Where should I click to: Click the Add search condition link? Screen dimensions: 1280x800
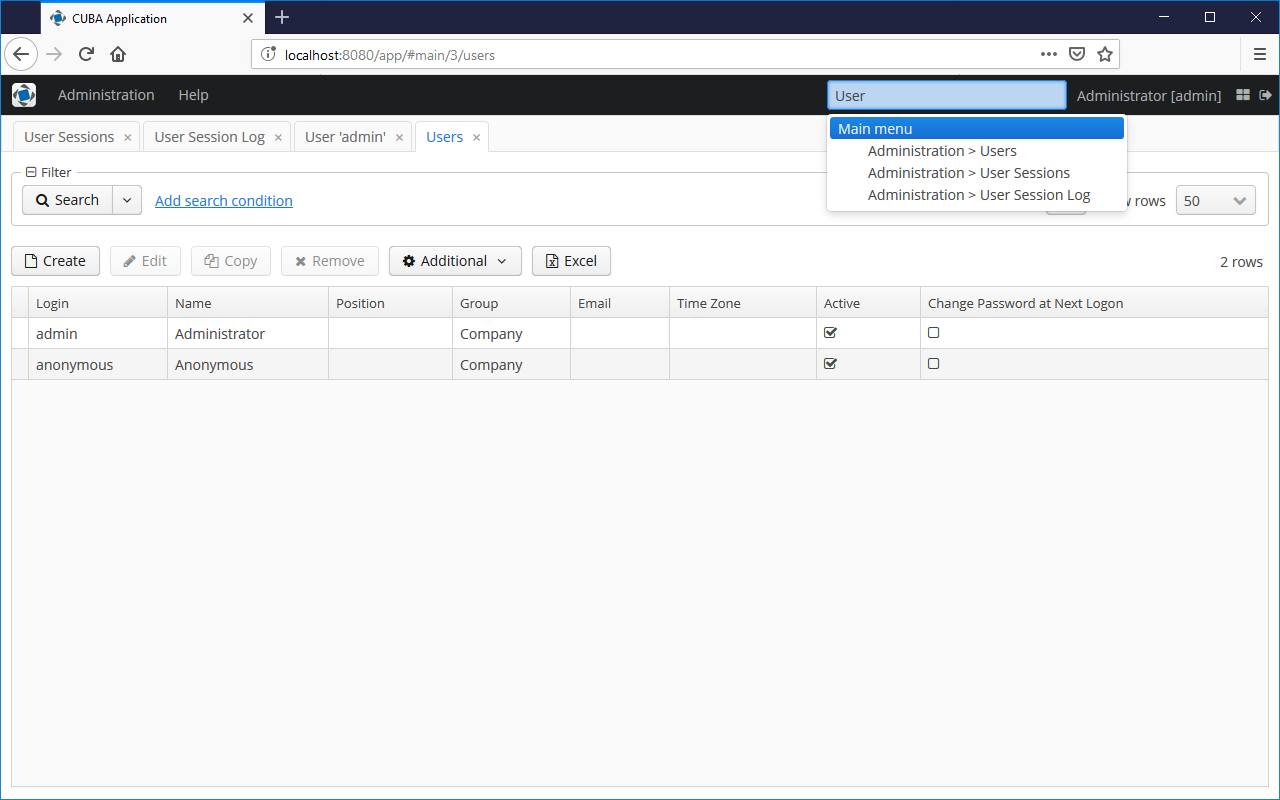click(x=224, y=201)
